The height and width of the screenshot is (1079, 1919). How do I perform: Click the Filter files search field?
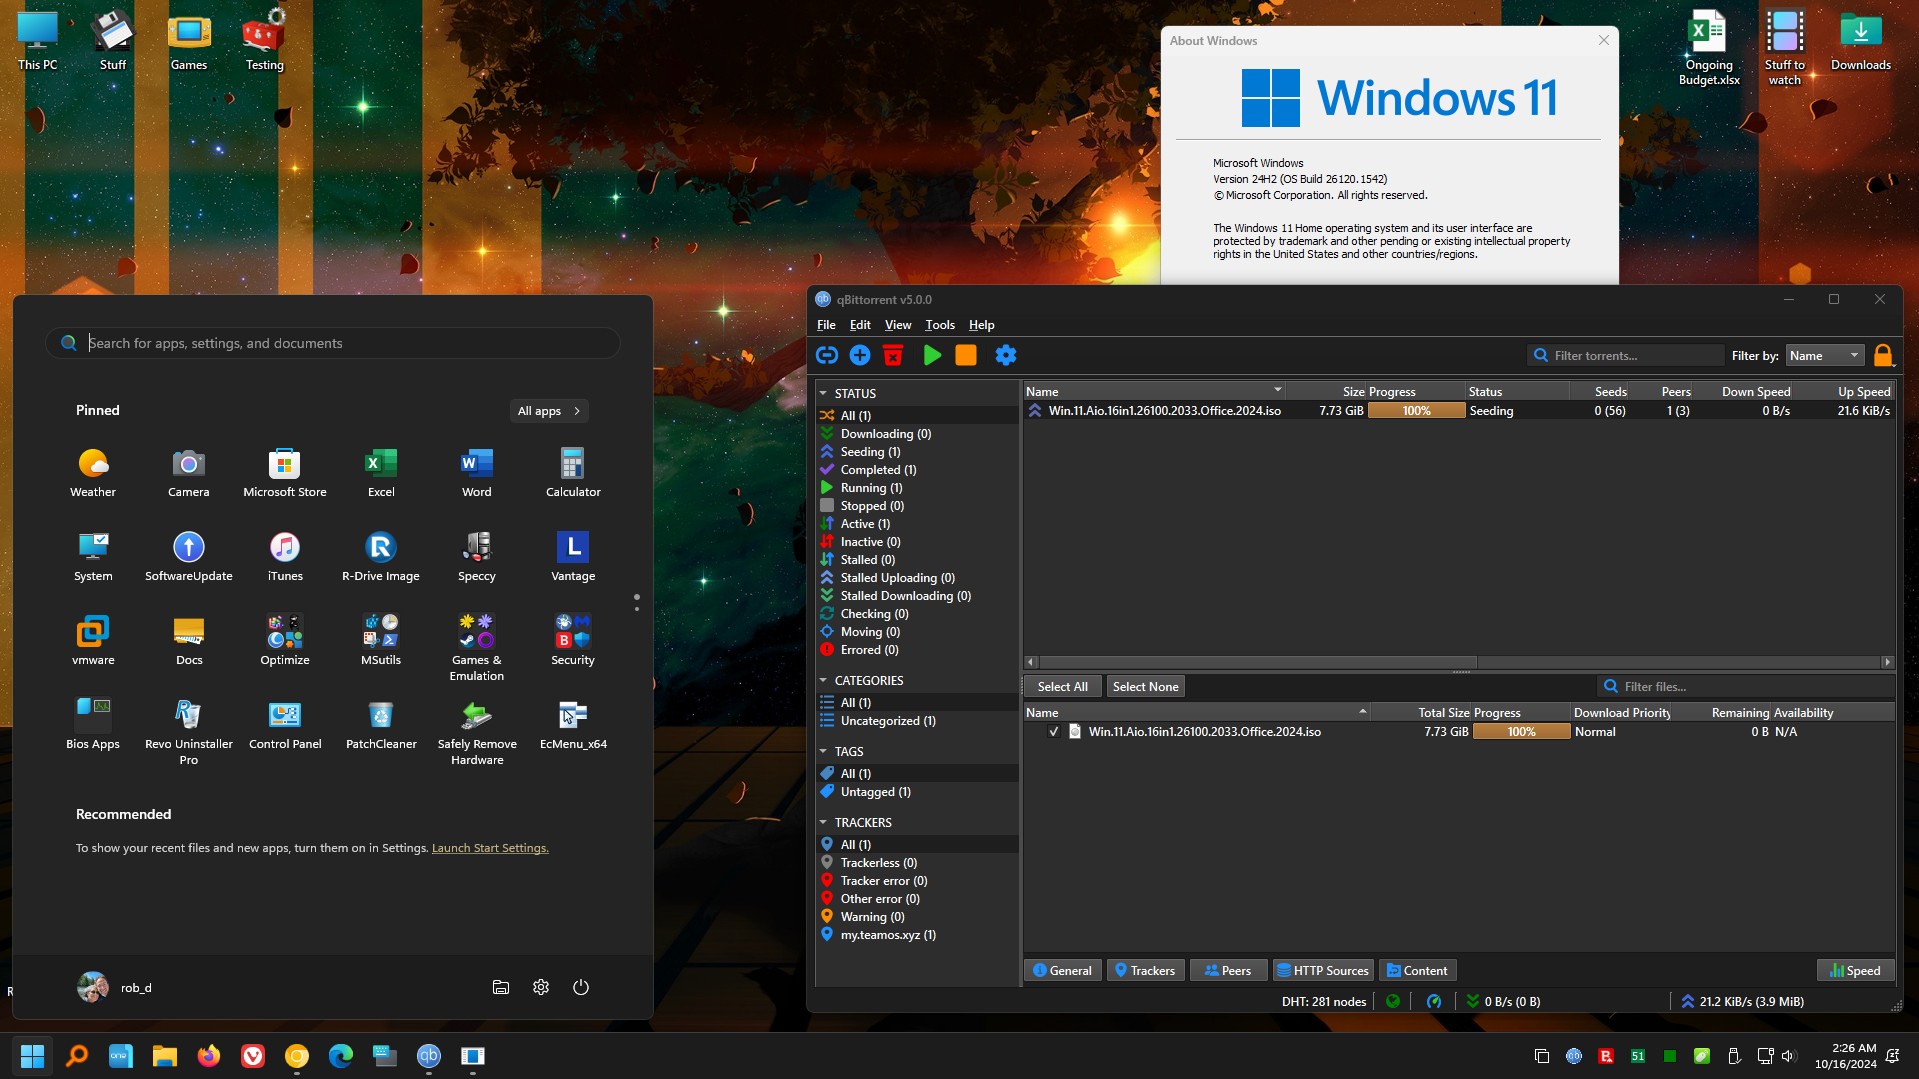1744,686
